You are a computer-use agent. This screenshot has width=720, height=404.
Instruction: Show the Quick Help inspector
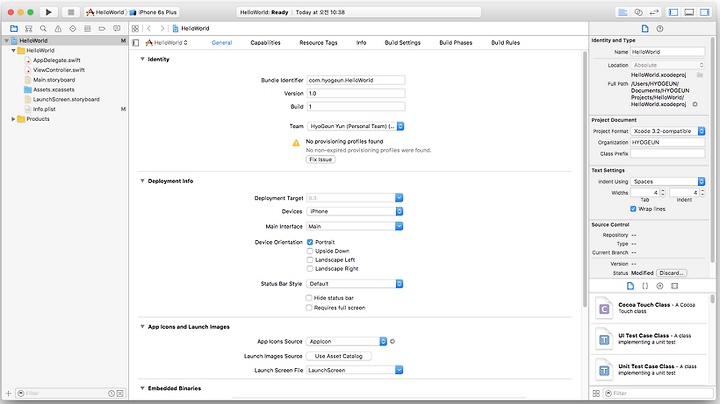tap(660, 28)
